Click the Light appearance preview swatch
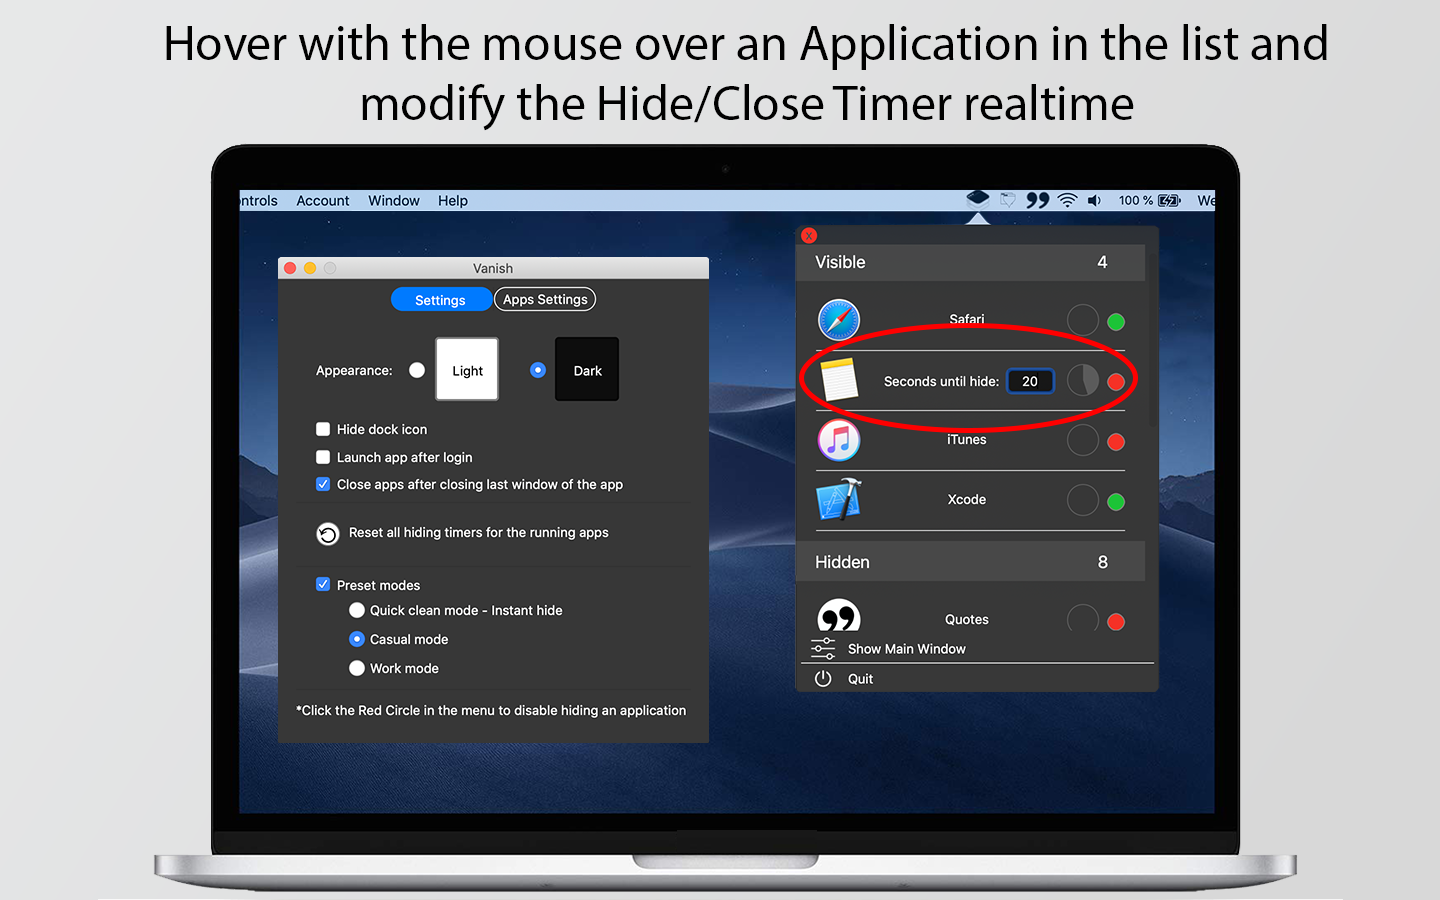The image size is (1440, 900). coord(467,369)
